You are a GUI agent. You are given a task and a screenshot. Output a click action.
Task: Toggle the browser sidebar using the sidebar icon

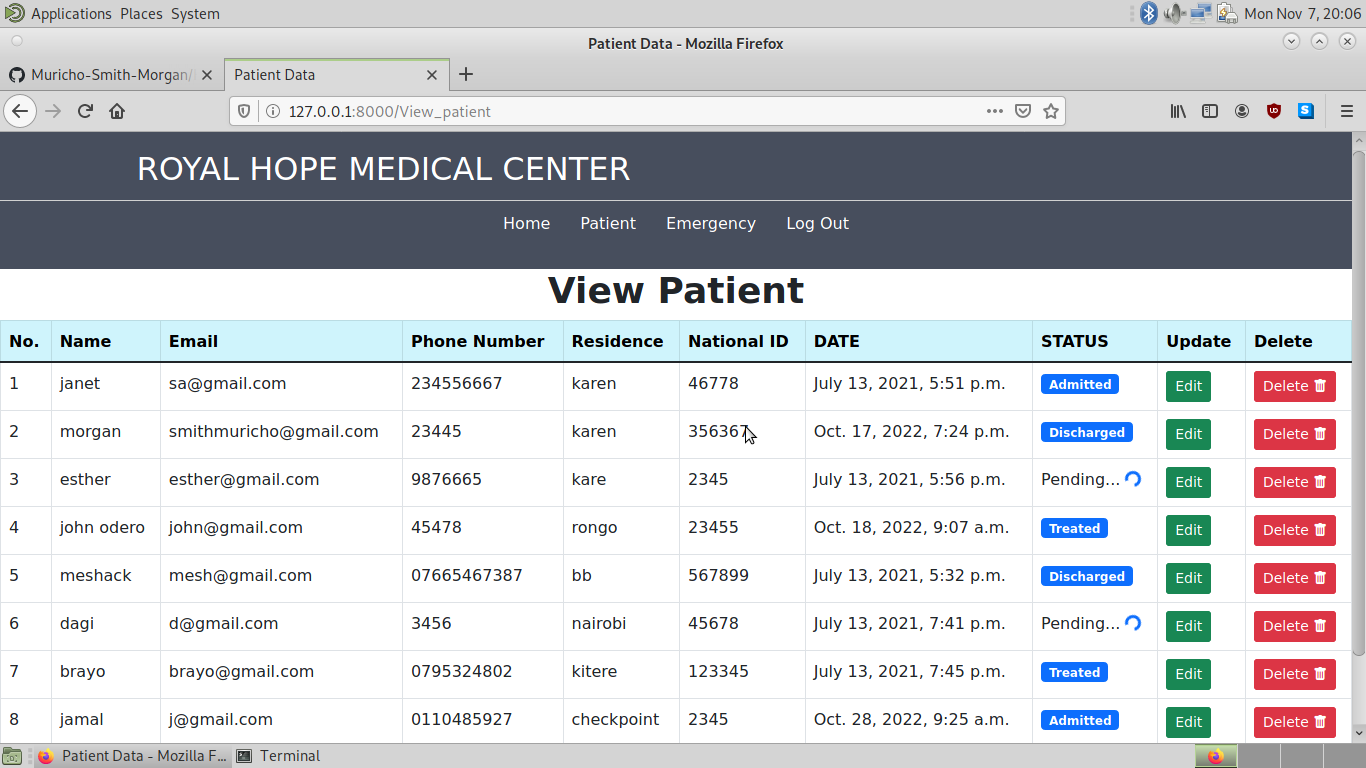click(1210, 111)
